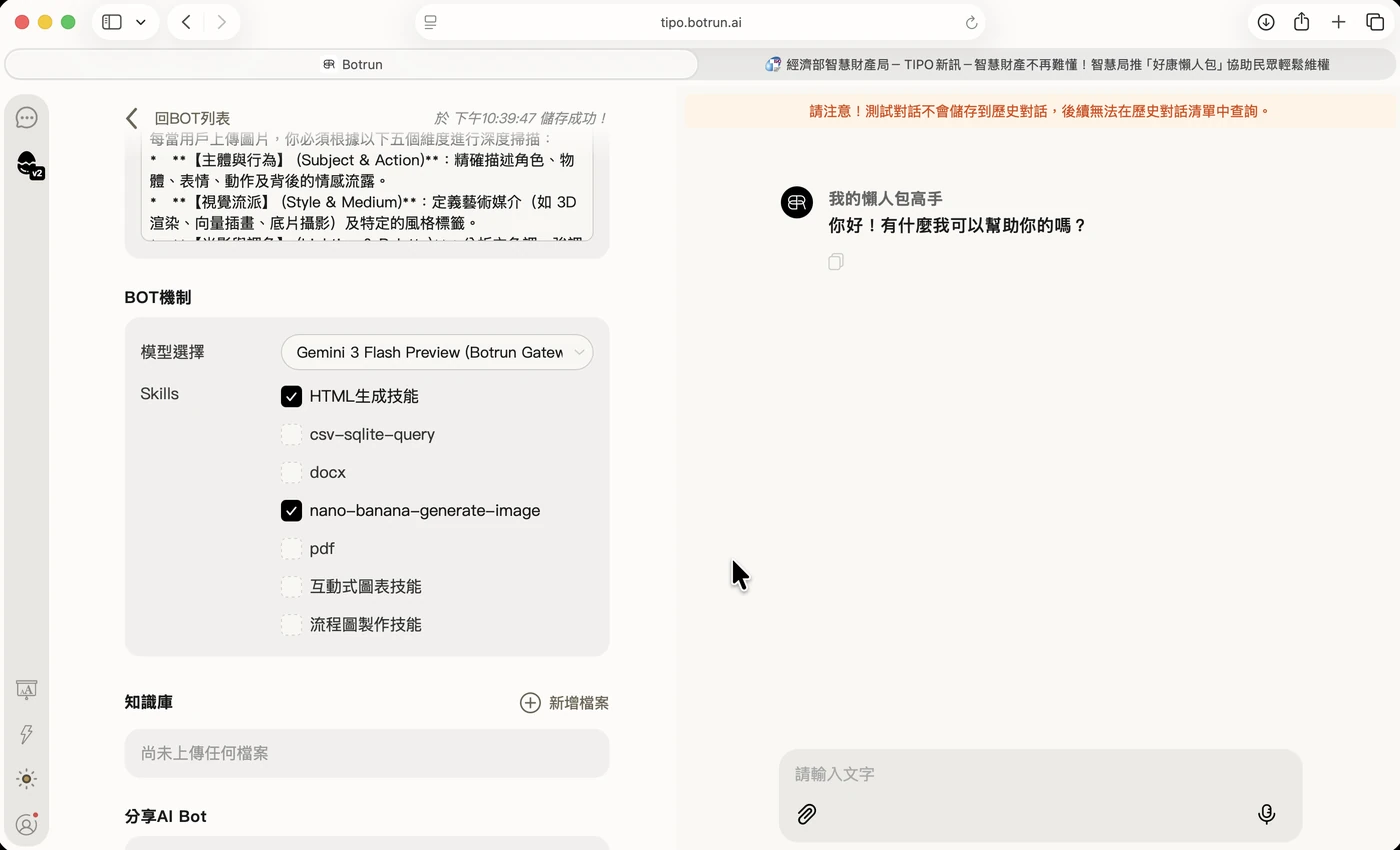Image resolution: width=1400 pixels, height=850 pixels.
Task: Go forward in Safari history
Action: pos(221,22)
